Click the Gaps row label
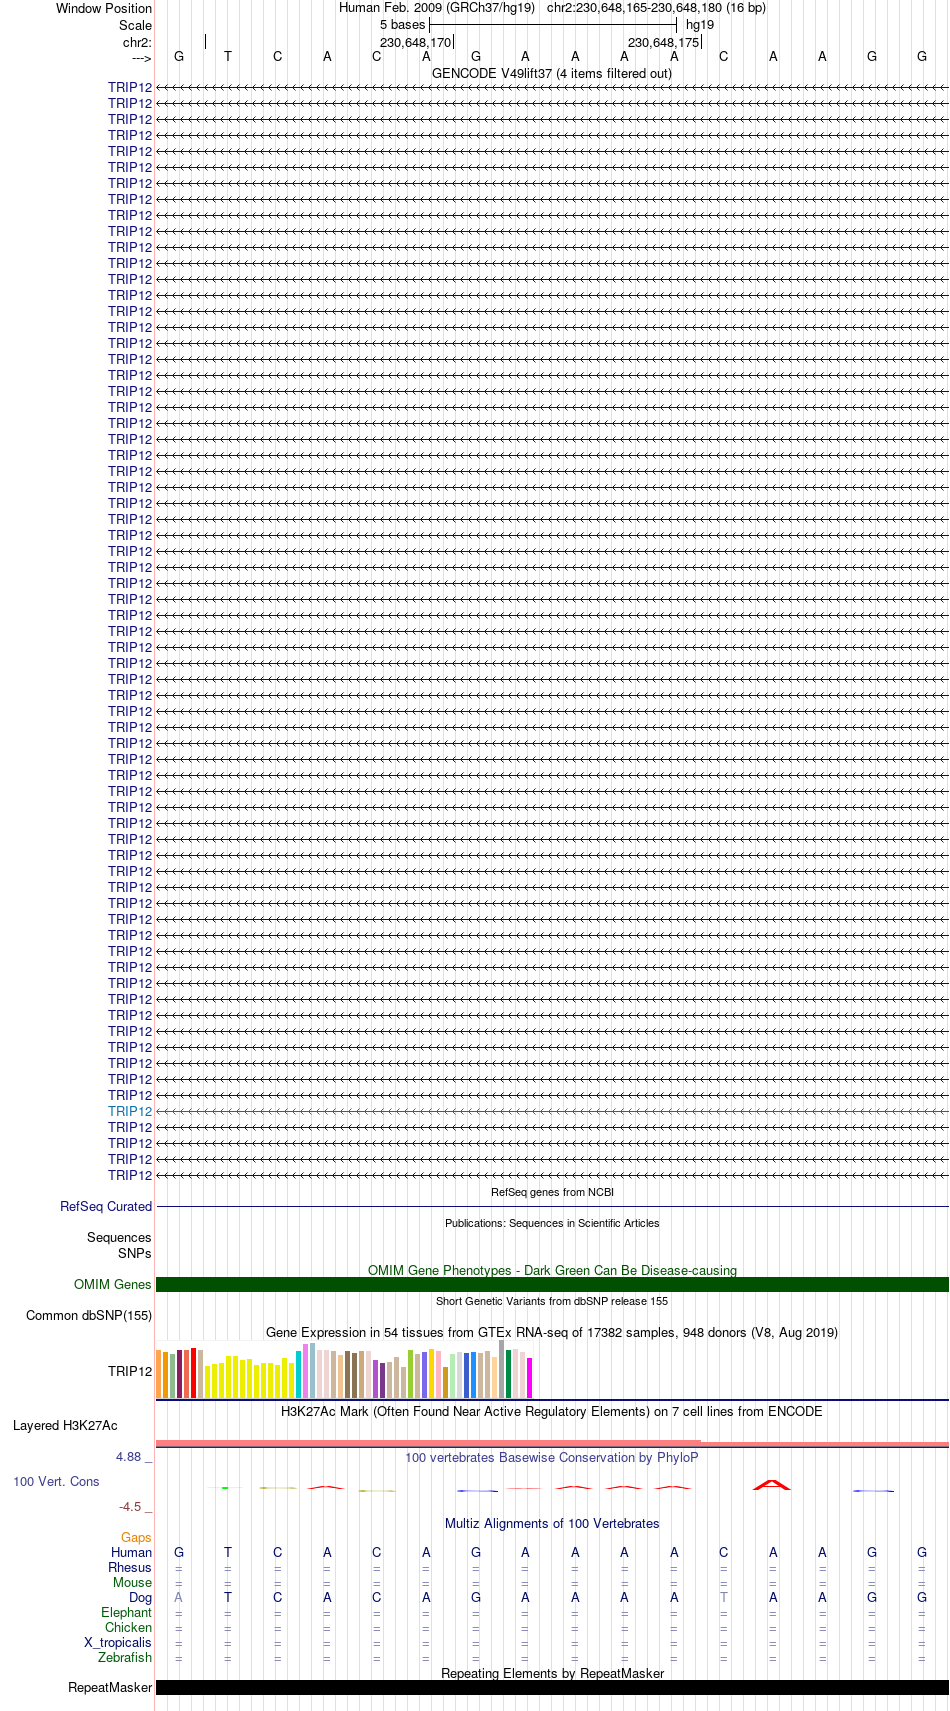Image resolution: width=950 pixels, height=1711 pixels. point(136,1537)
